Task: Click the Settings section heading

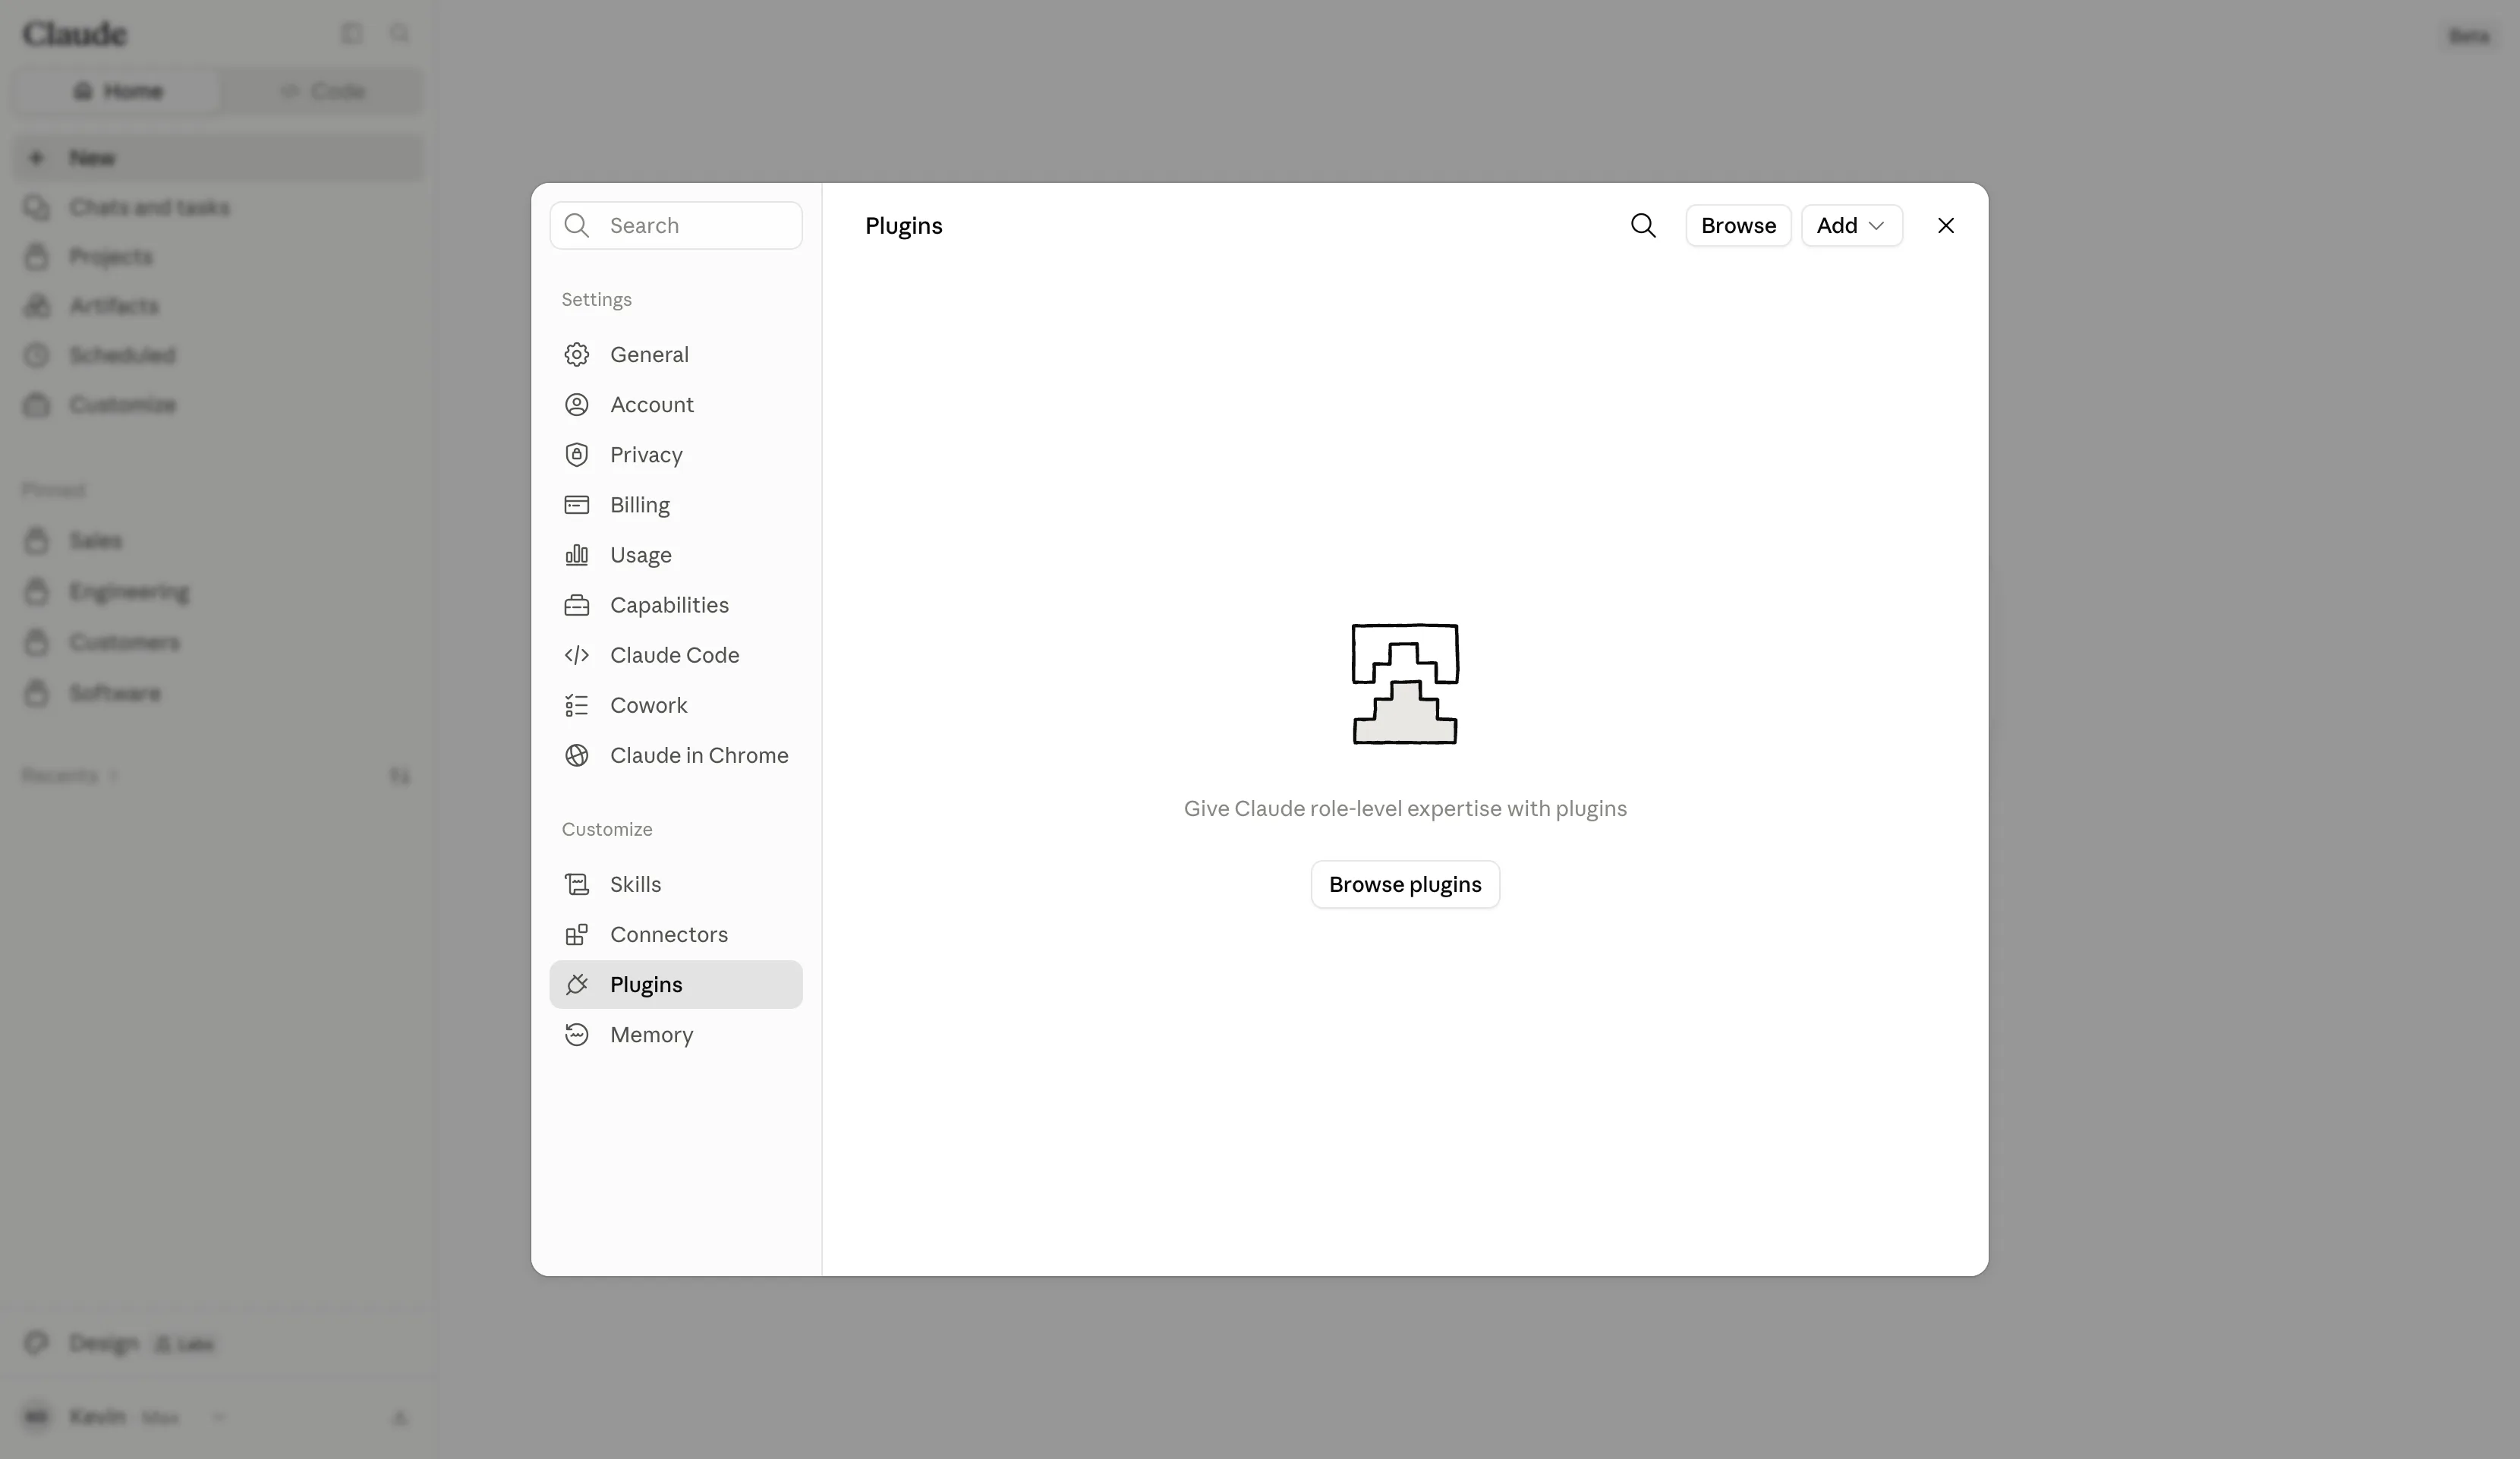Action: [596, 299]
